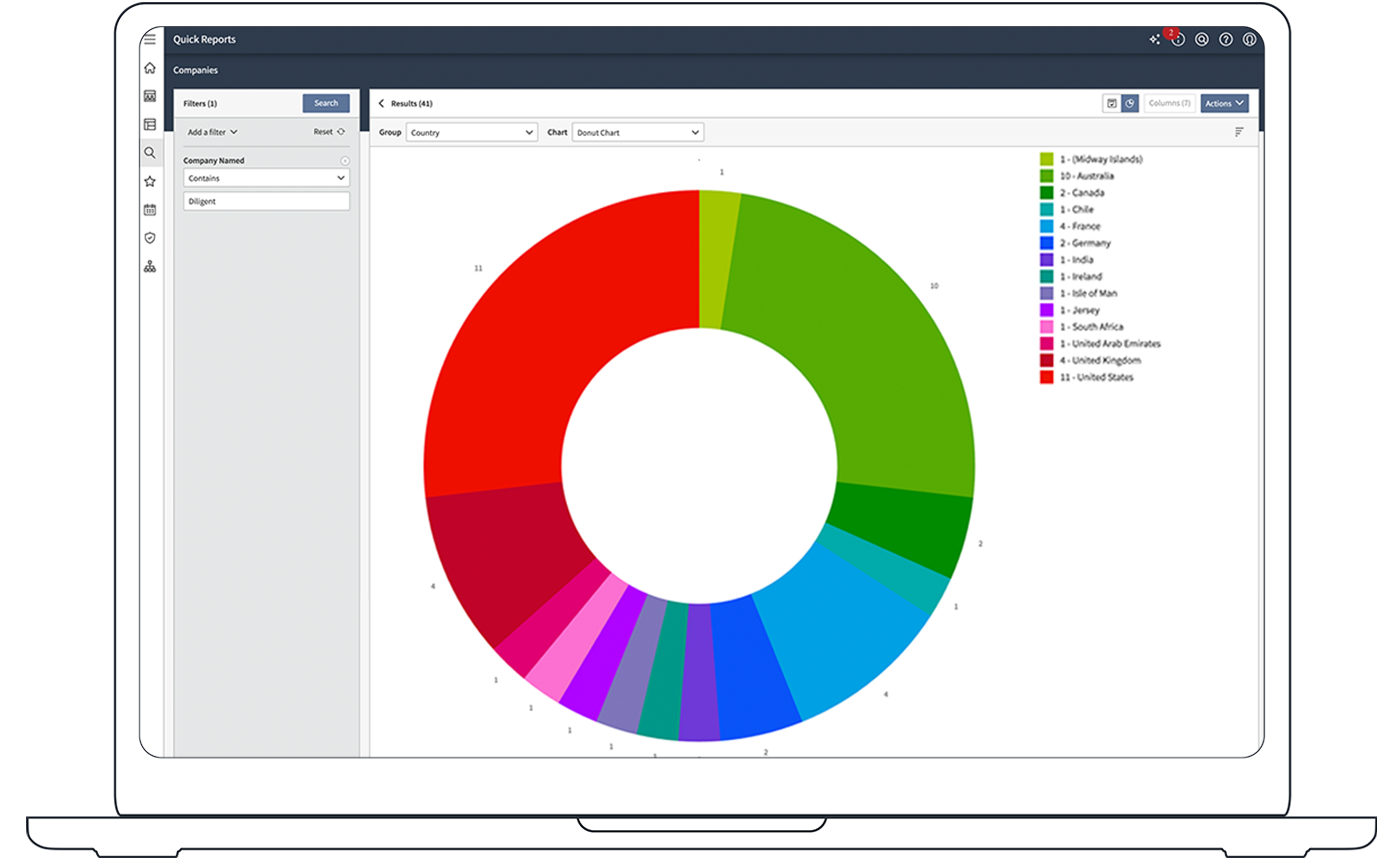Click the Diligent filter text field

266,201
